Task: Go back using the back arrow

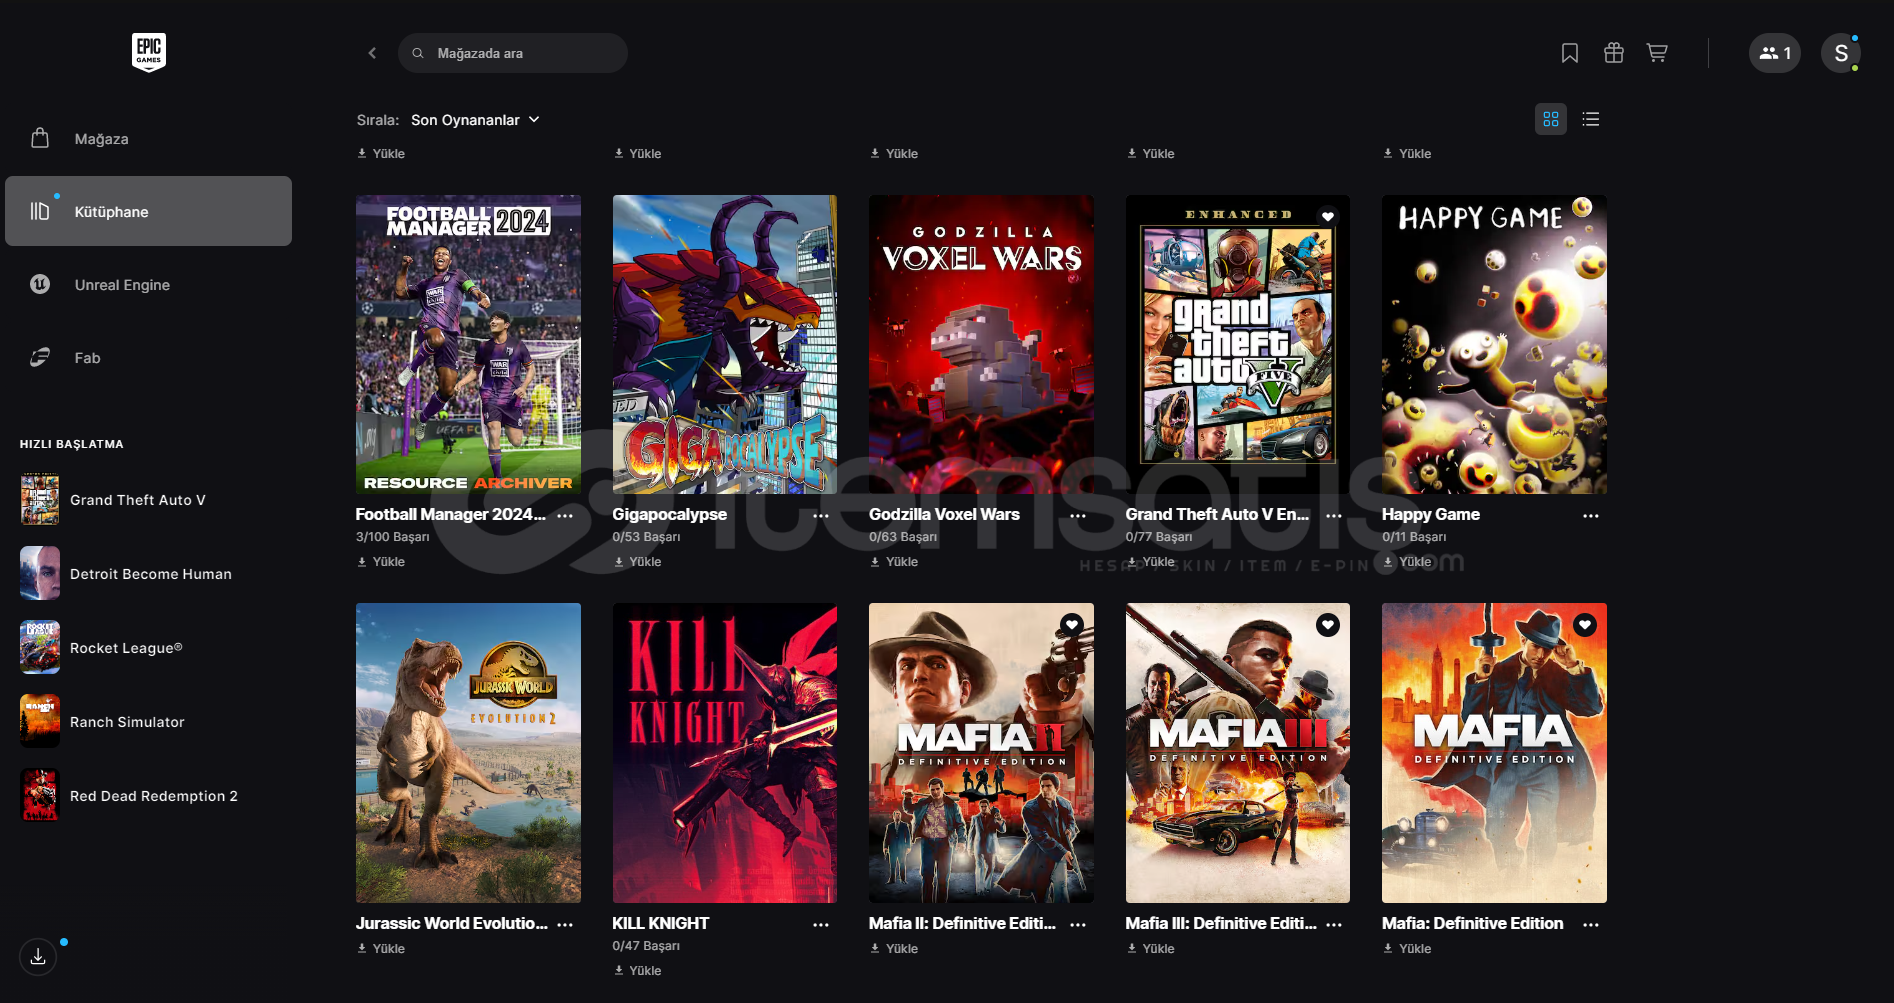Action: pyautogui.click(x=372, y=53)
